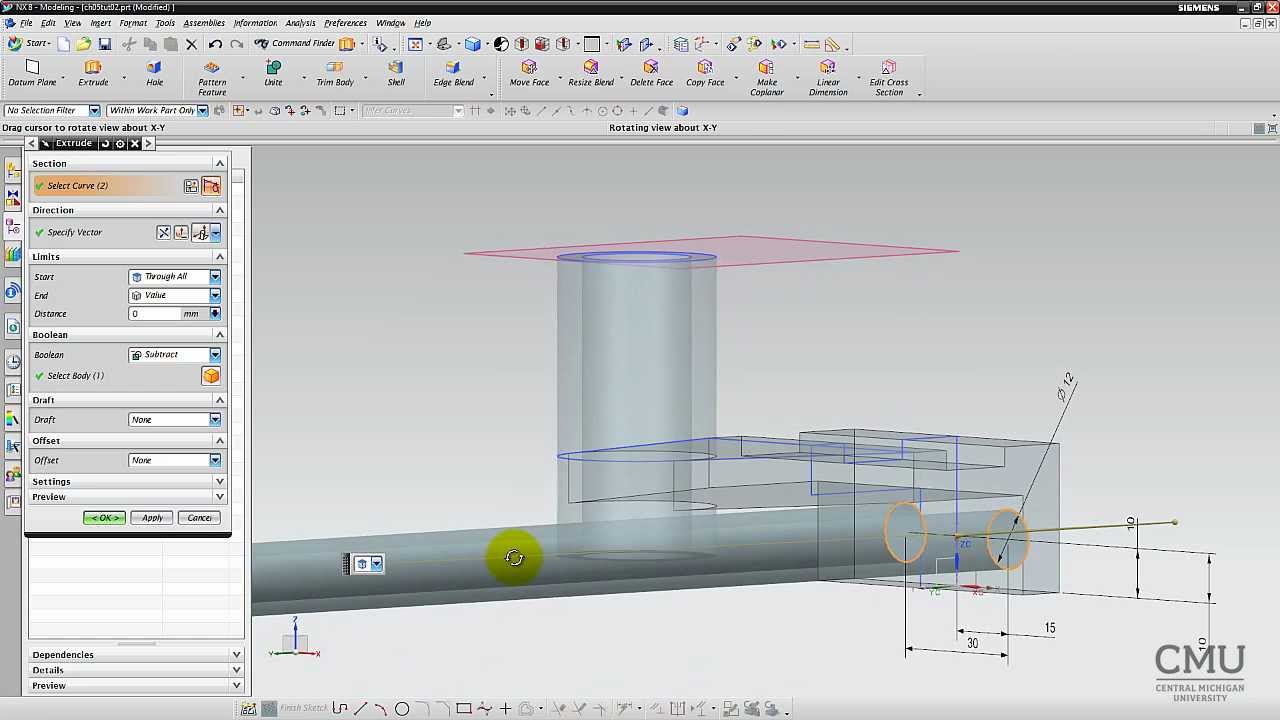Image resolution: width=1280 pixels, height=720 pixels.
Task: Click the Open file folder icon
Action: 84,44
